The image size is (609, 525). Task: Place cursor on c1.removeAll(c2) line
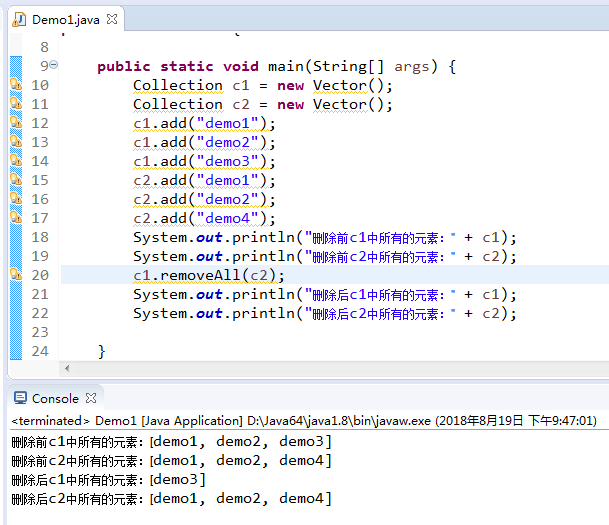[x=209, y=275]
